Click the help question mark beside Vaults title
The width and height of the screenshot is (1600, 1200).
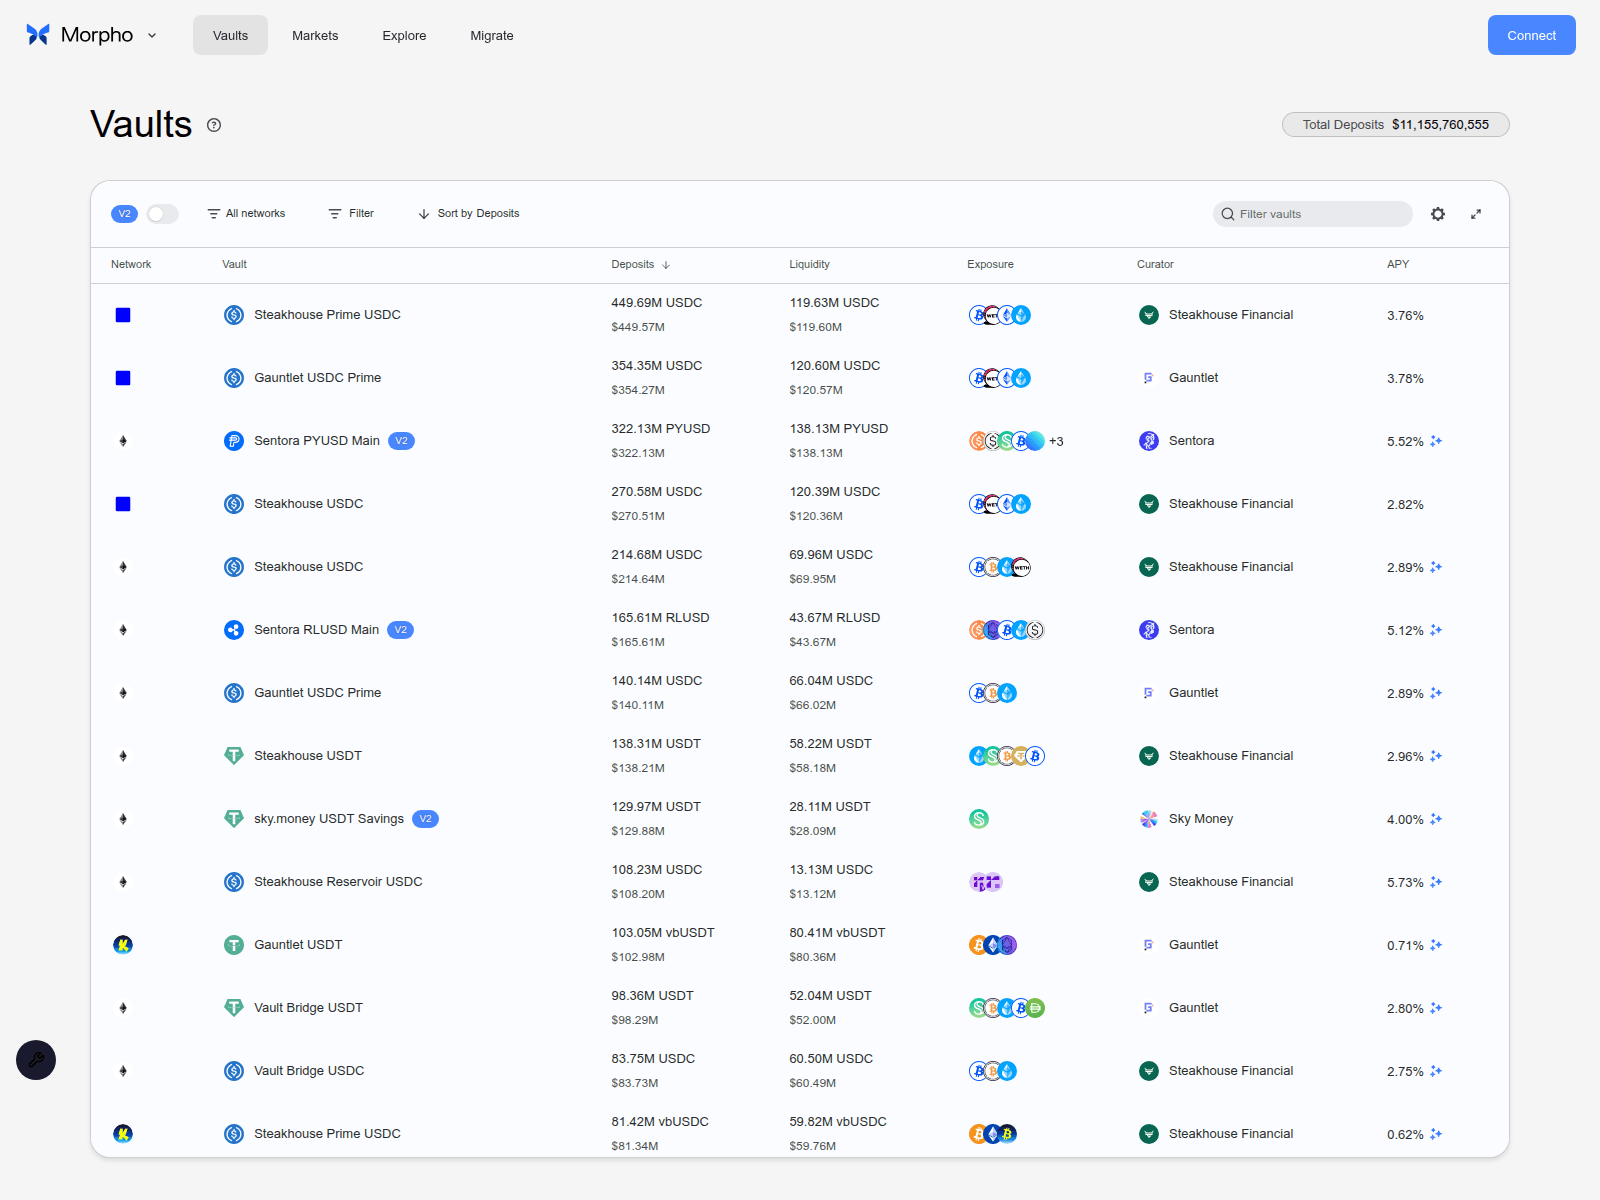[x=213, y=125]
